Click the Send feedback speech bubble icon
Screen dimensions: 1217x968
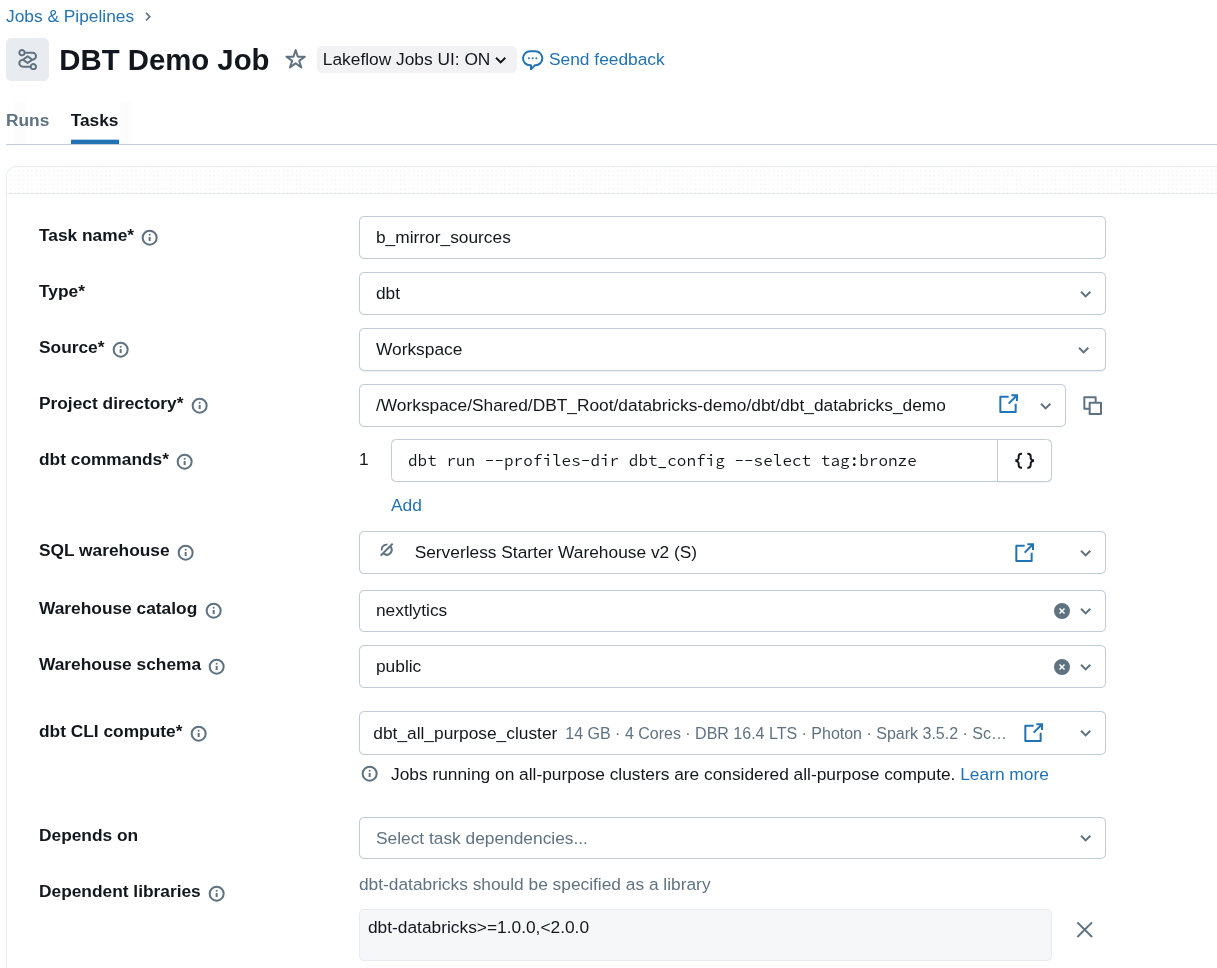click(x=532, y=60)
